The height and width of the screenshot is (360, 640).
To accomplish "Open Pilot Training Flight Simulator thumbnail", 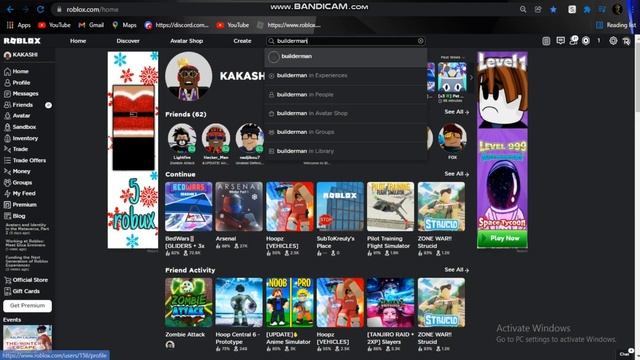I will click(391, 207).
